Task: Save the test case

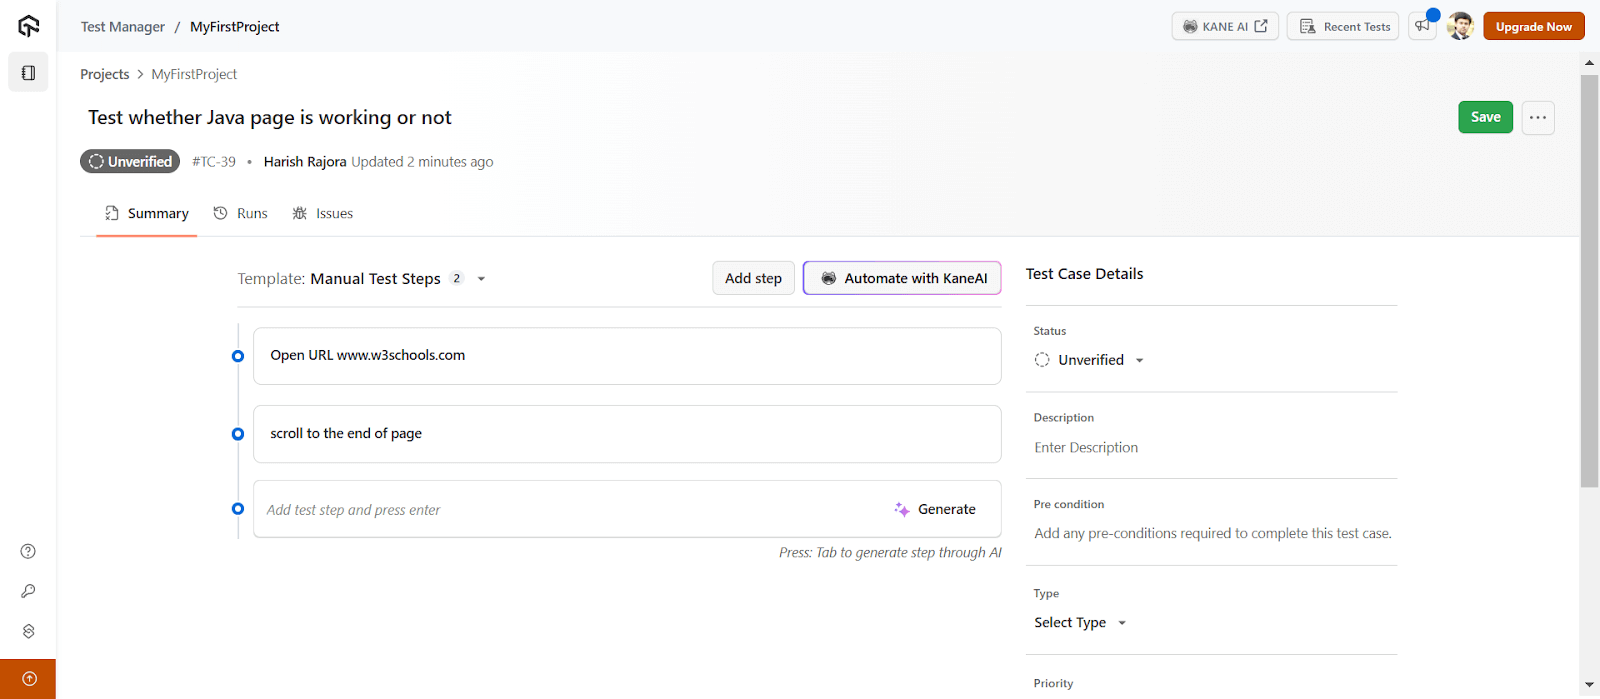Action: [1486, 117]
